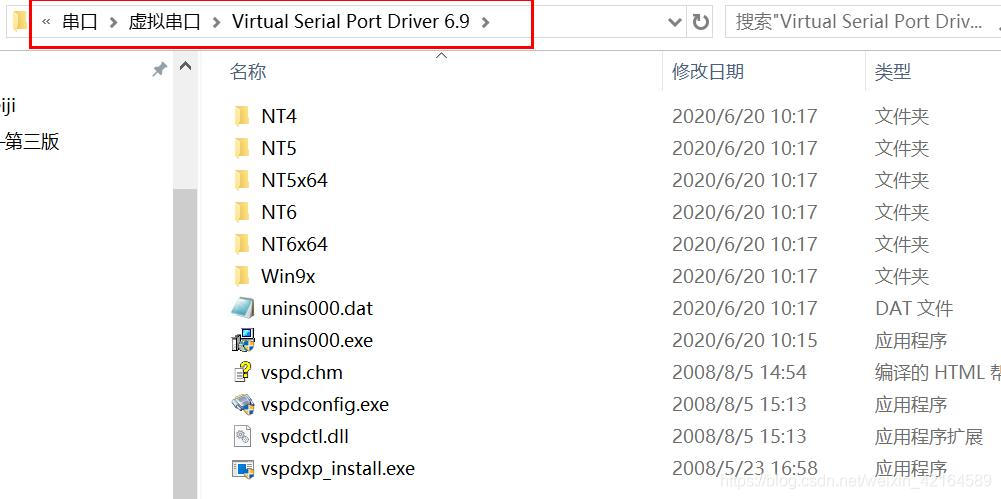Expand the arrow after 串口 breadcrumb
This screenshot has width=1001, height=499.
113,22
